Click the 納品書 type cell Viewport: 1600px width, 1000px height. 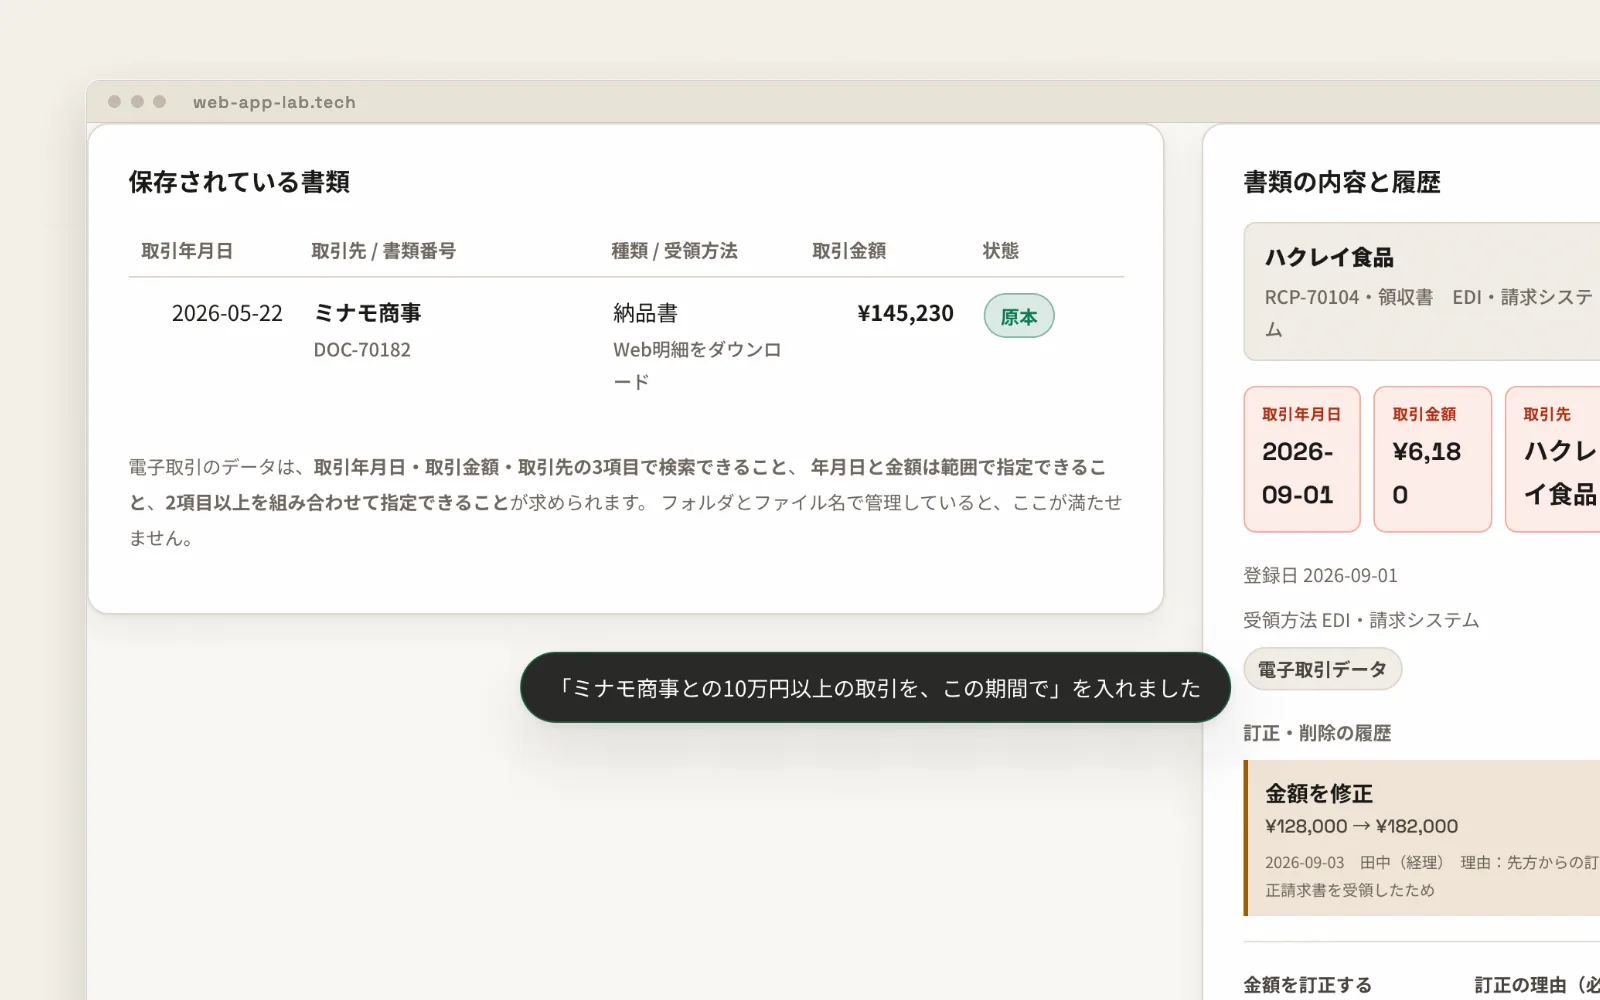click(x=646, y=313)
